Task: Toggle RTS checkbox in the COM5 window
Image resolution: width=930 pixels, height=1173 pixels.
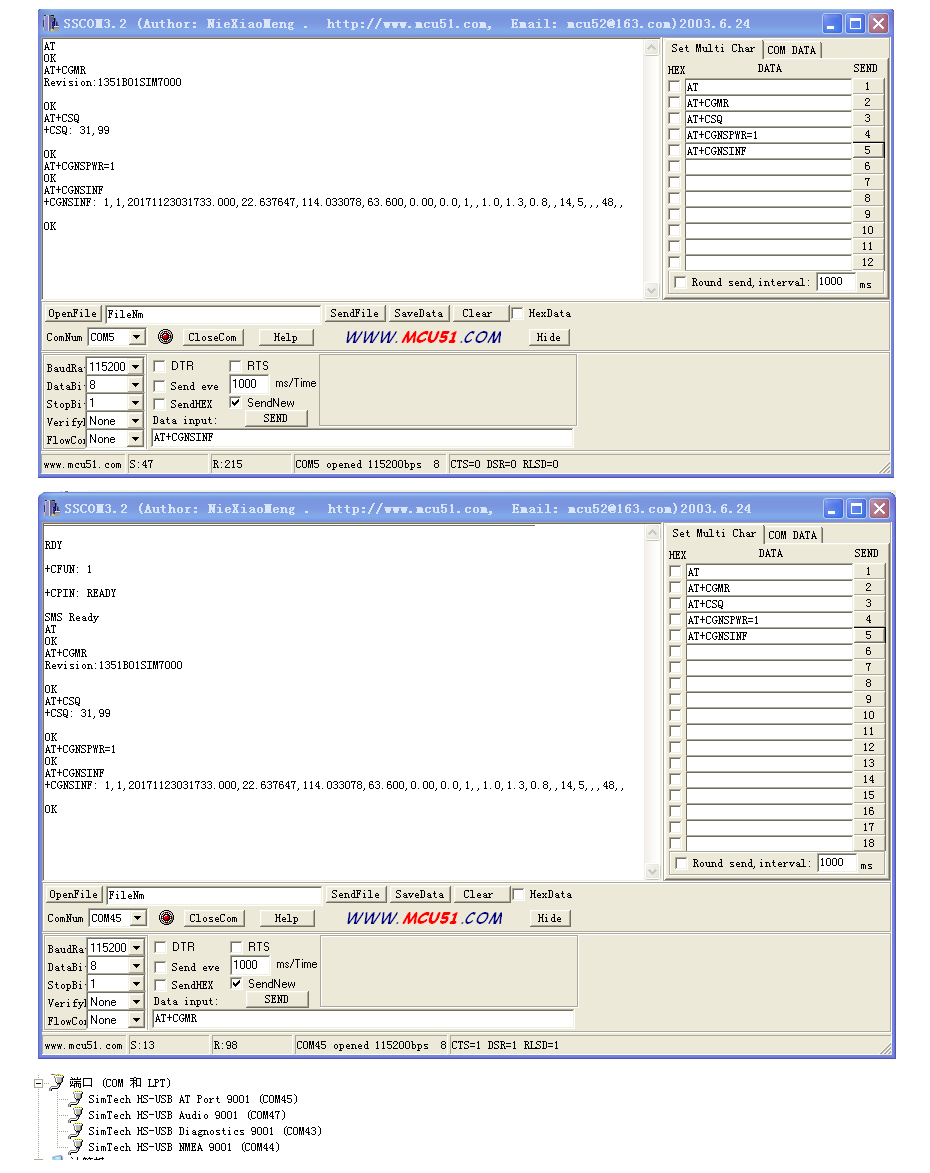Action: click(235, 366)
